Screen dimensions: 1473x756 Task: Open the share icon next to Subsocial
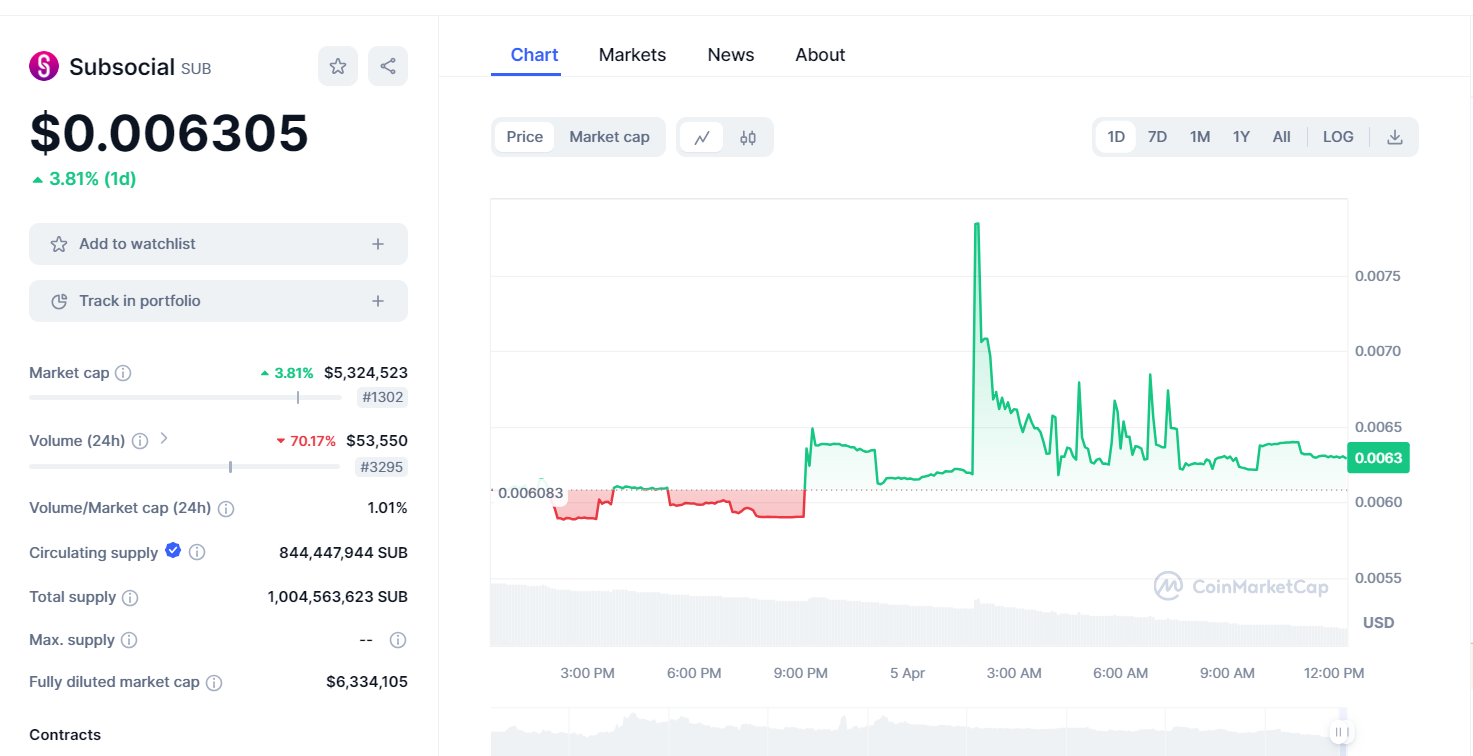(387, 66)
